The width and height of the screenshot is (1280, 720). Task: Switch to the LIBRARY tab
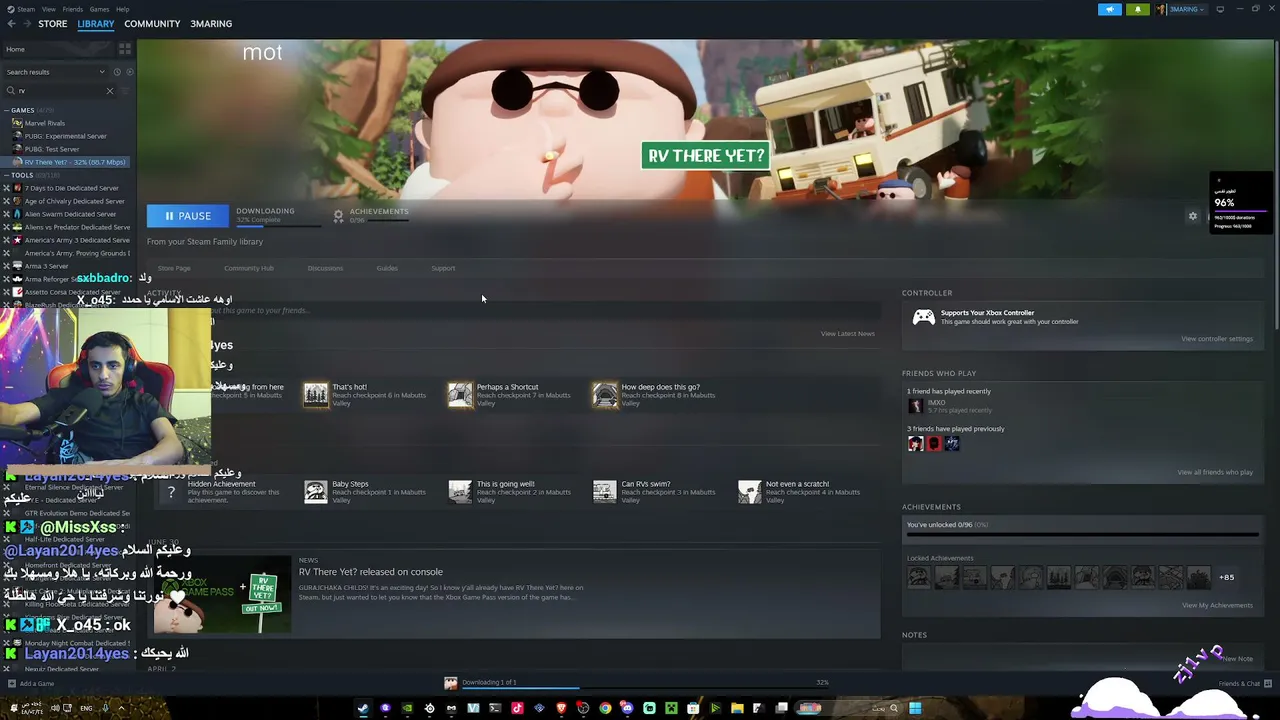click(x=96, y=24)
